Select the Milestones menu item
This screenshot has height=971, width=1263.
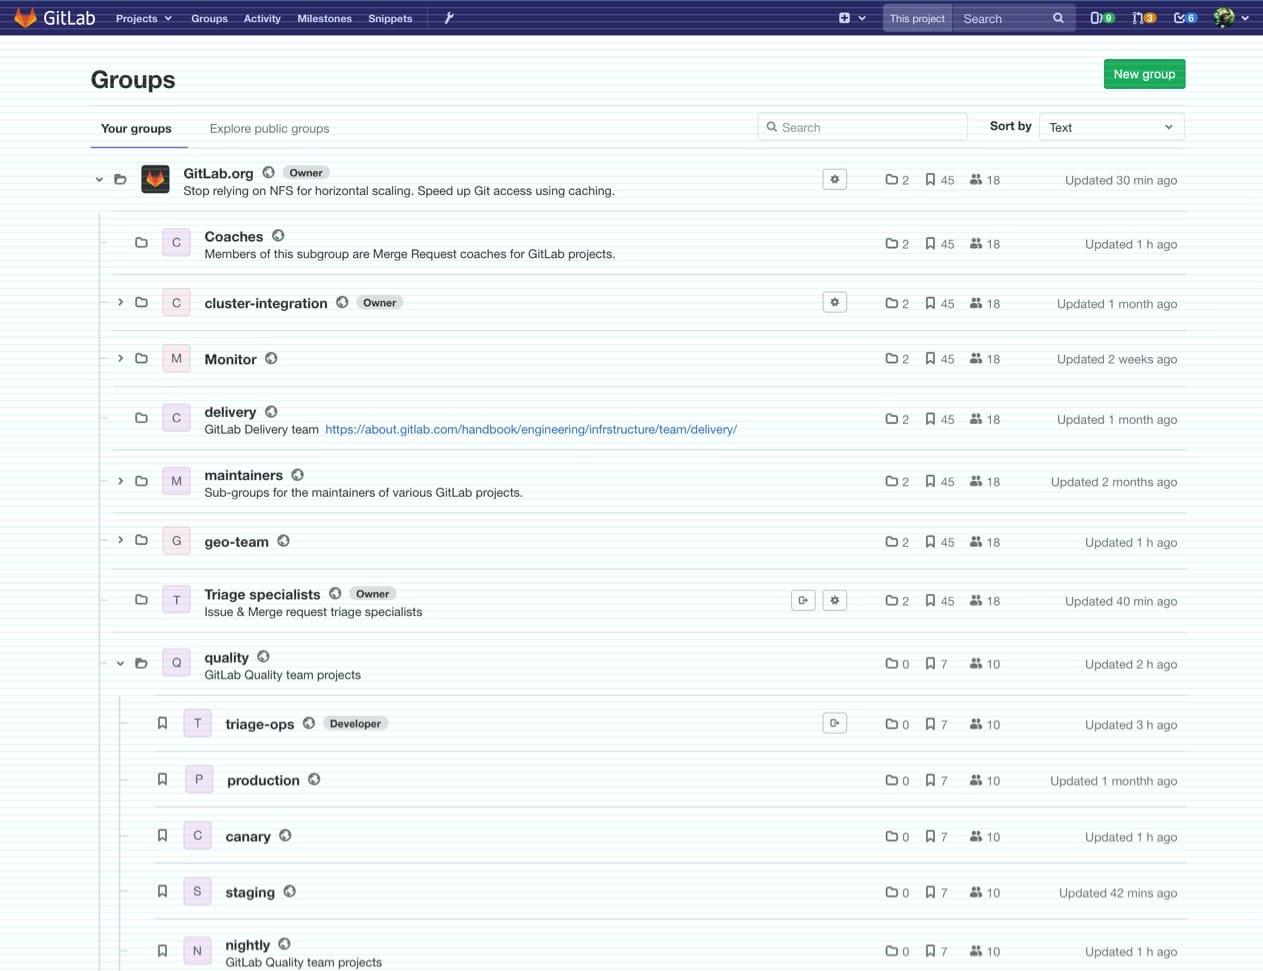(324, 17)
